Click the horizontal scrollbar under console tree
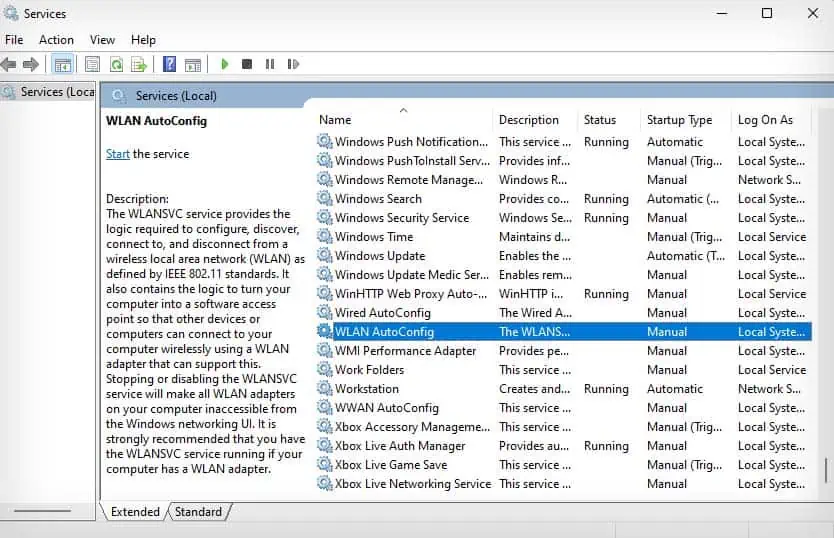Viewport: 834px width, 538px height. pyautogui.click(x=43, y=511)
